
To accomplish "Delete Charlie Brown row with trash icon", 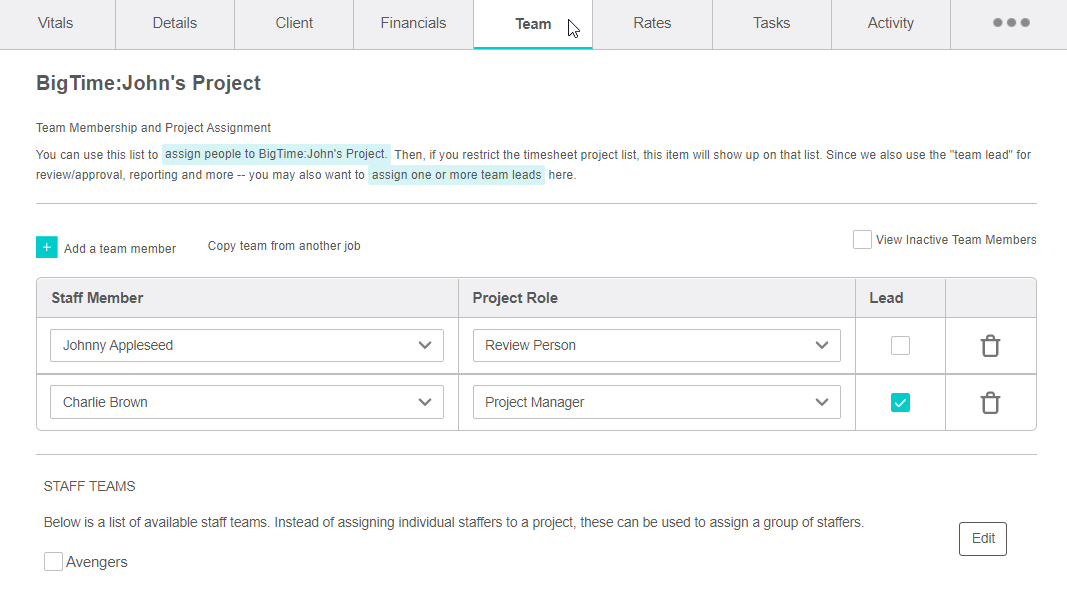I will click(990, 403).
